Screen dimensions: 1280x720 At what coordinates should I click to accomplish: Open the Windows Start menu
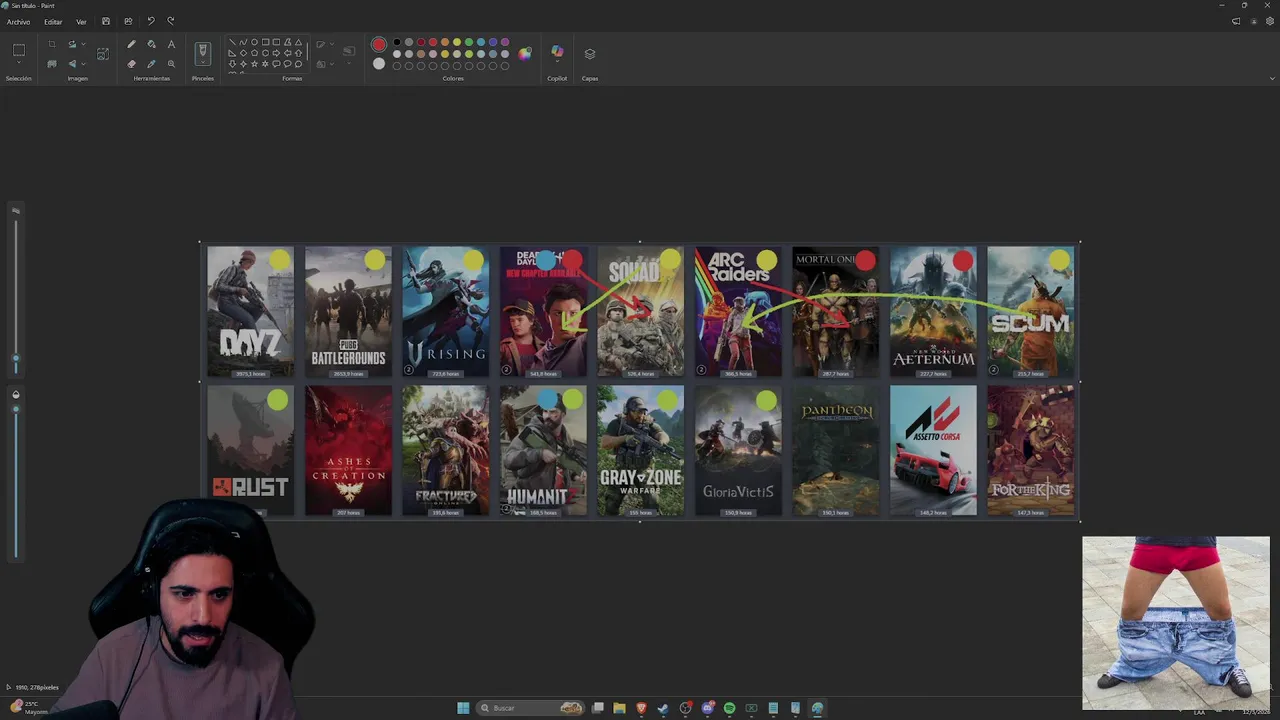pos(463,708)
